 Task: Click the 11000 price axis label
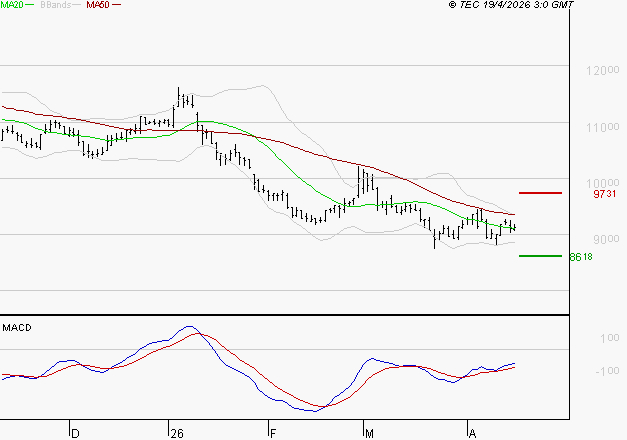tap(603, 128)
